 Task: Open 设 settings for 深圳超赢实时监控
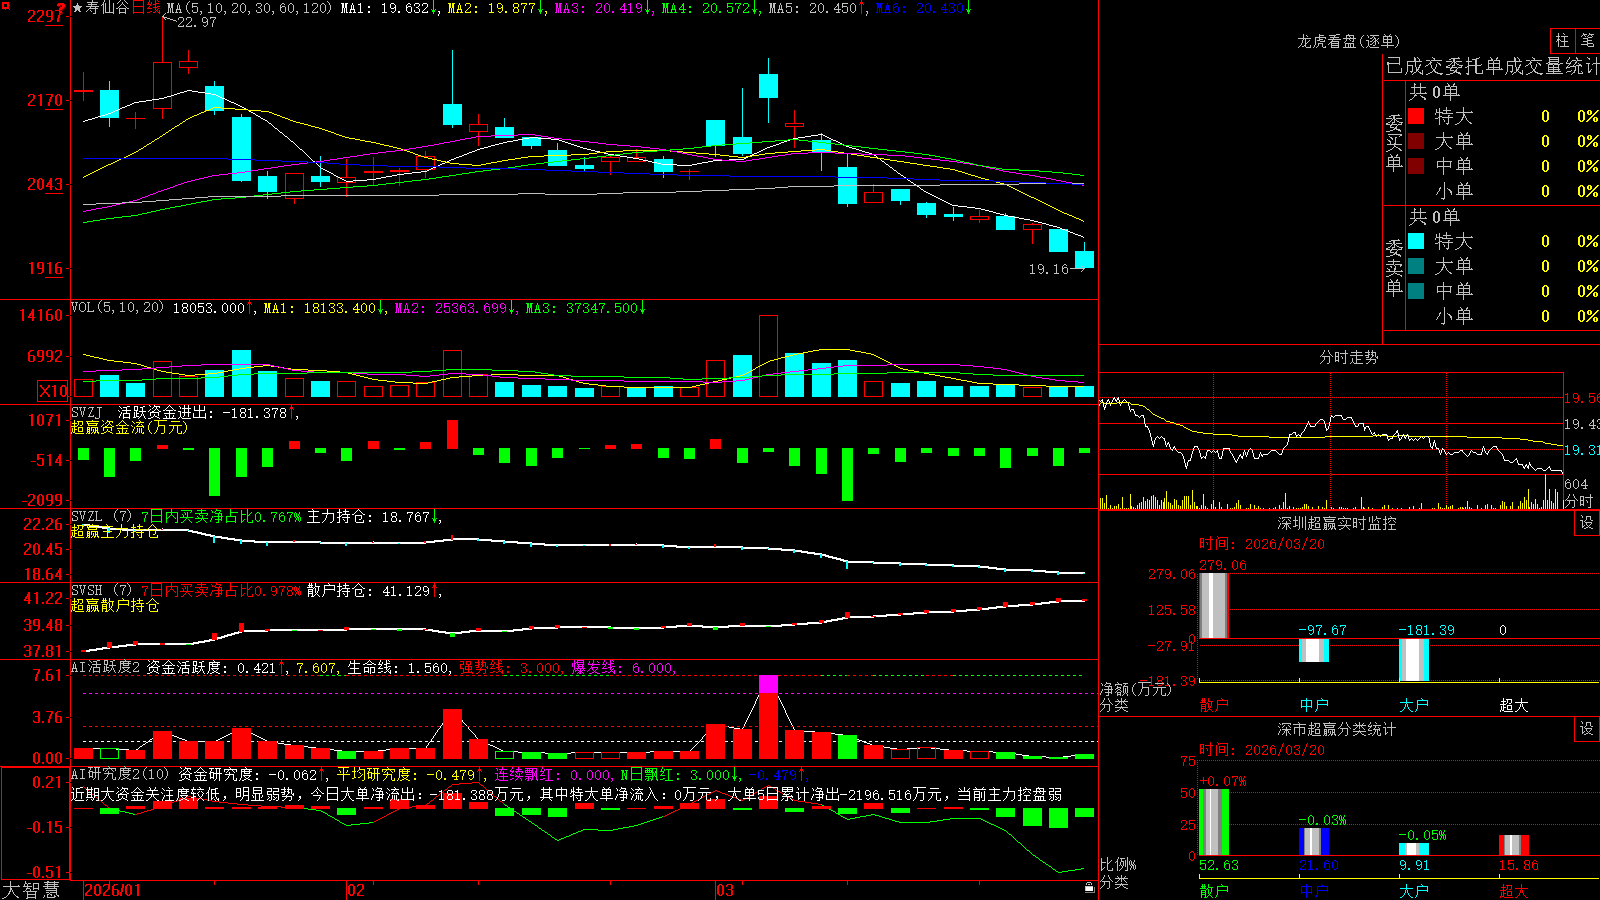pos(1587,523)
